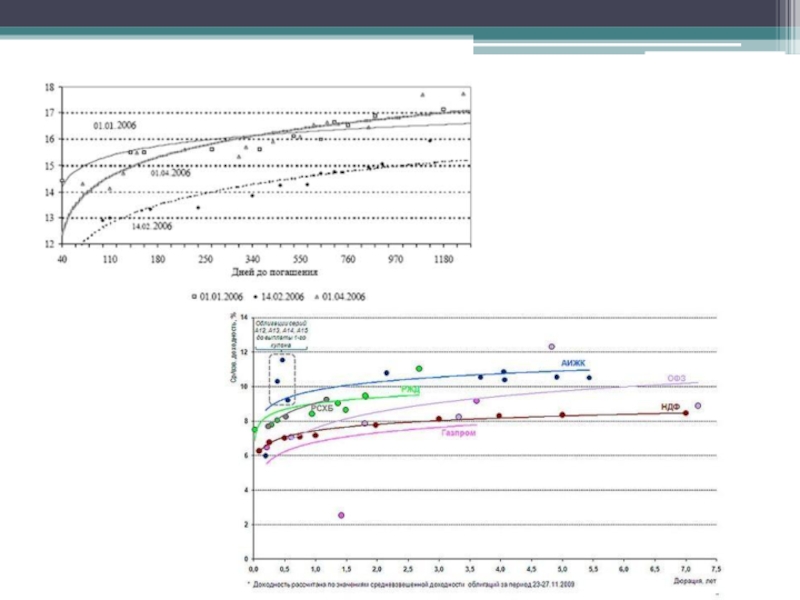This screenshot has height=600, width=800.
Task: Click the dot legend marker for 14.02.2006
Action: (256, 296)
